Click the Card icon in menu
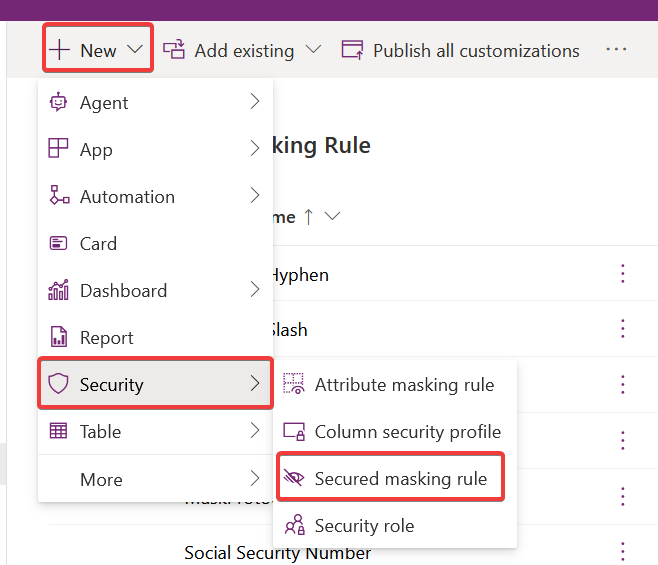 coord(59,243)
